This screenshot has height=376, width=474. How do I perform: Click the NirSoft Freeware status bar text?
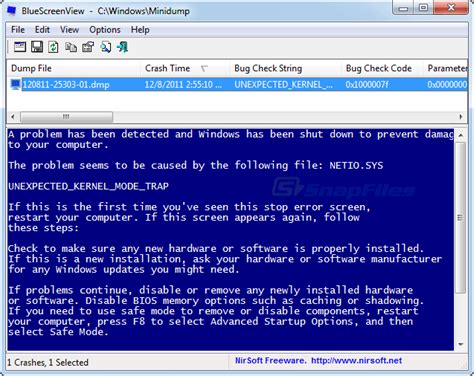[270, 361]
